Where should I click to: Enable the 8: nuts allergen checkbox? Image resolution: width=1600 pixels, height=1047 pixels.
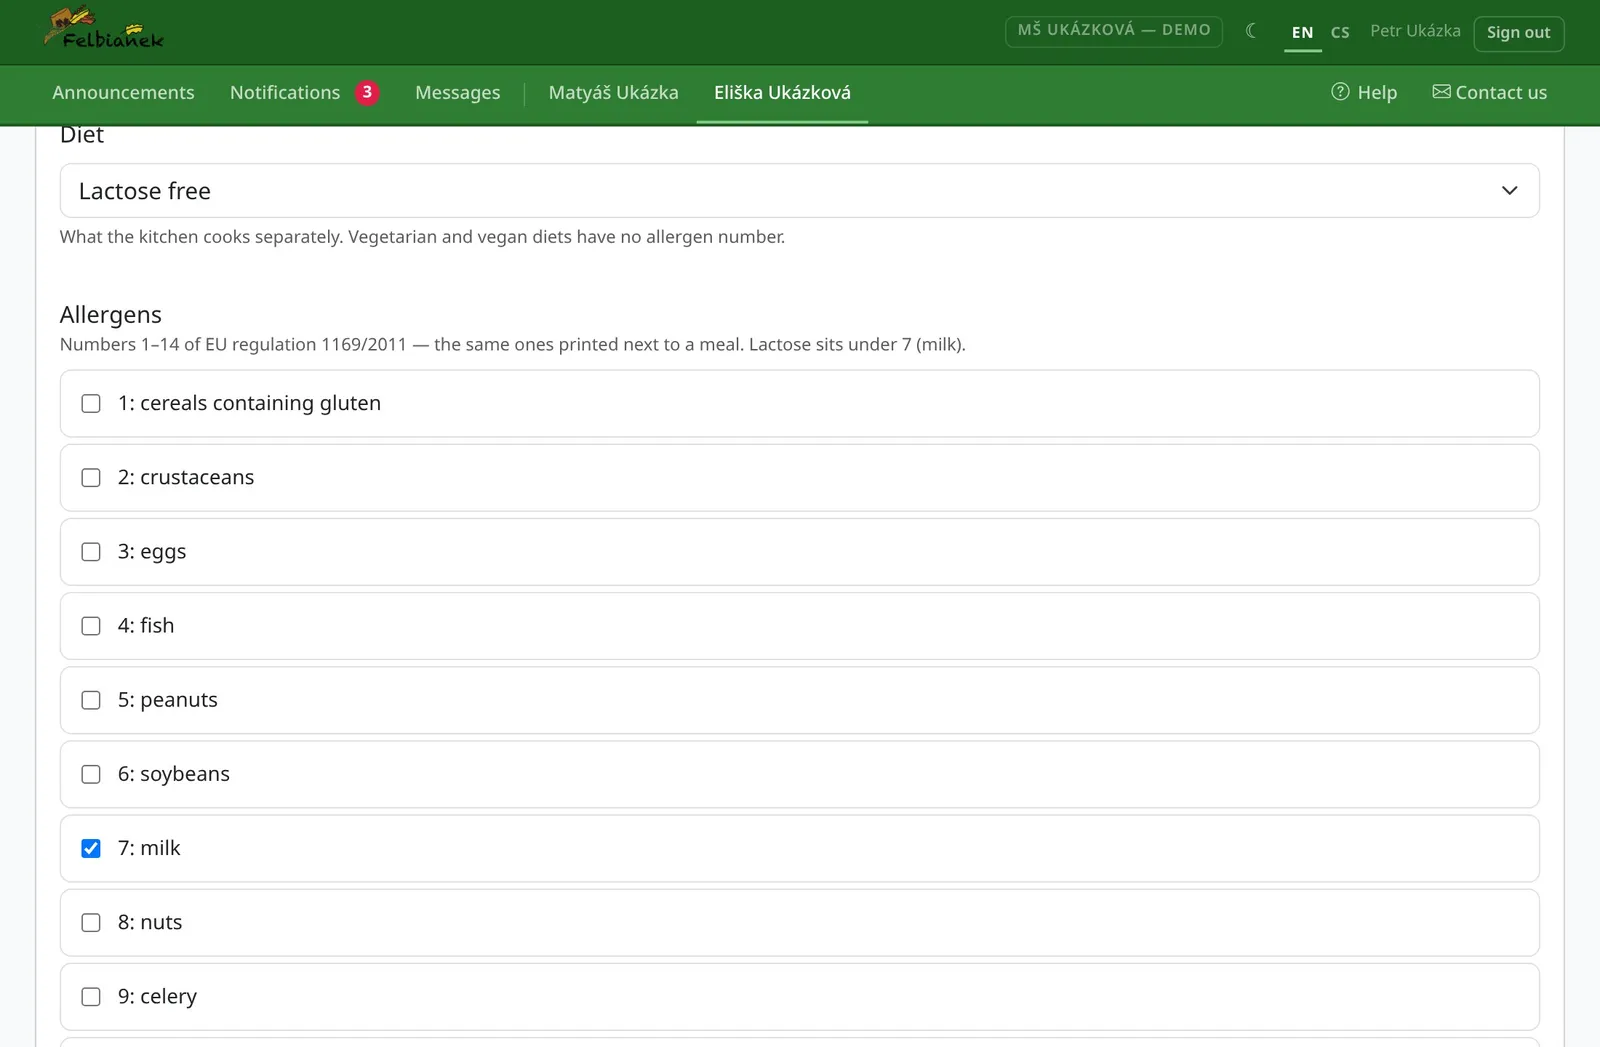click(x=91, y=923)
